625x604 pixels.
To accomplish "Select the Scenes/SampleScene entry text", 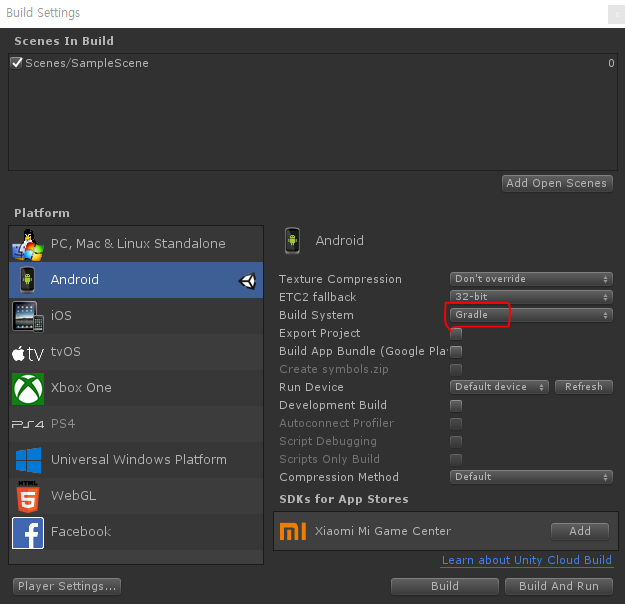I will tap(87, 63).
